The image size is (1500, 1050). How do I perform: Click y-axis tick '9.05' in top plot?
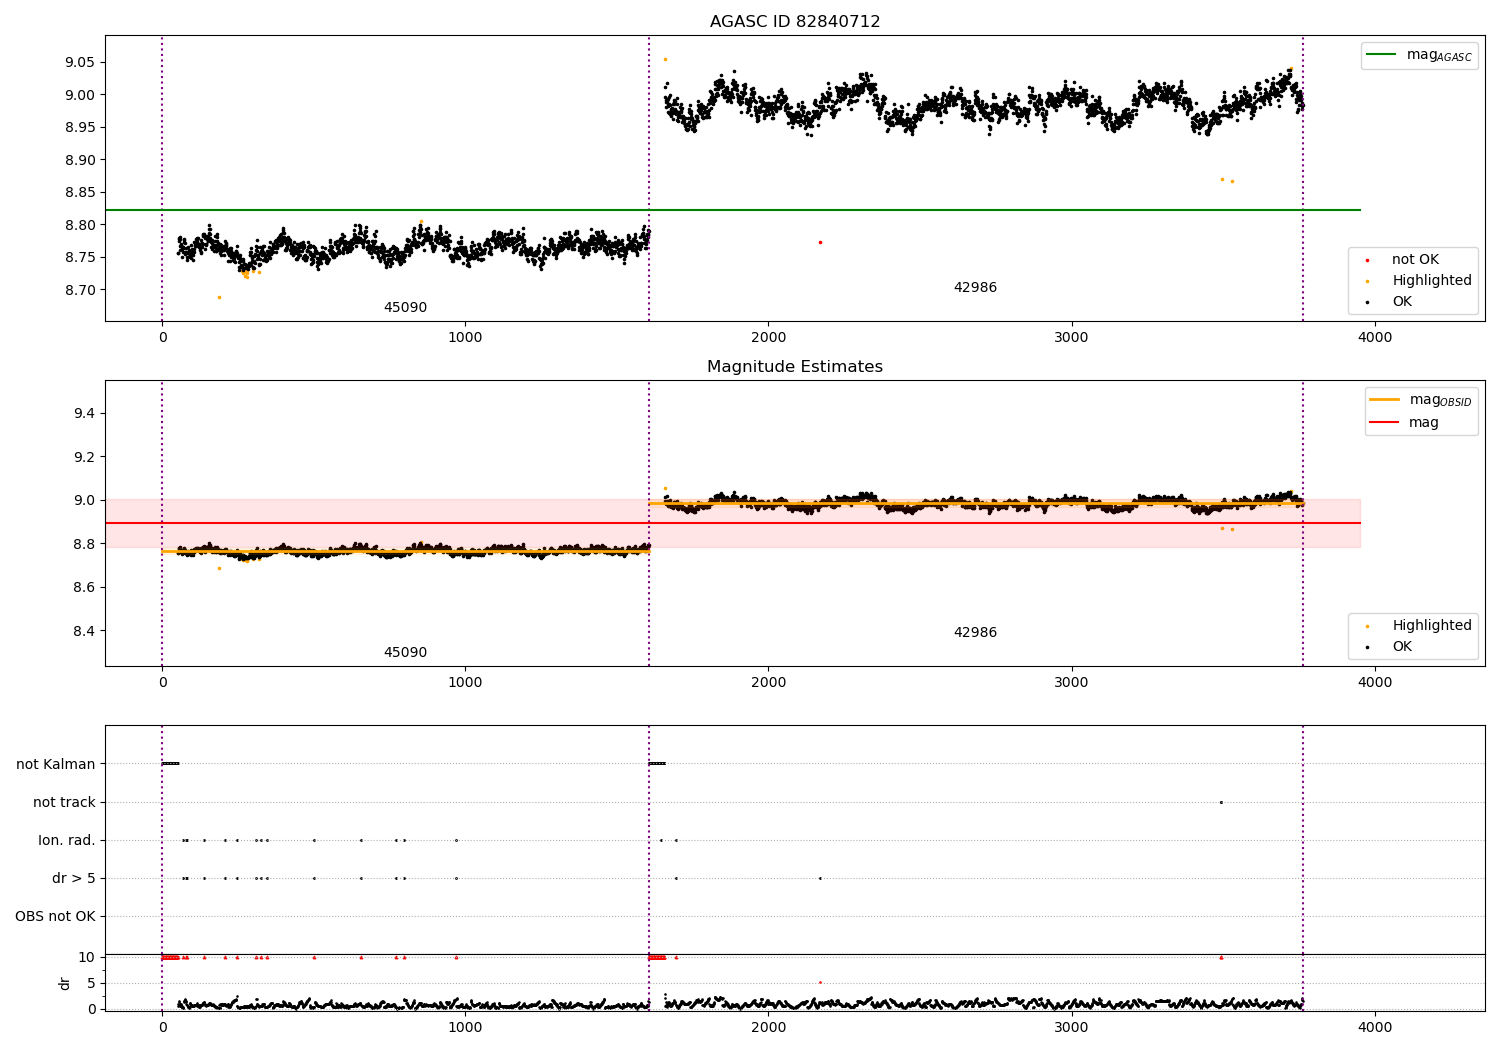[79, 62]
